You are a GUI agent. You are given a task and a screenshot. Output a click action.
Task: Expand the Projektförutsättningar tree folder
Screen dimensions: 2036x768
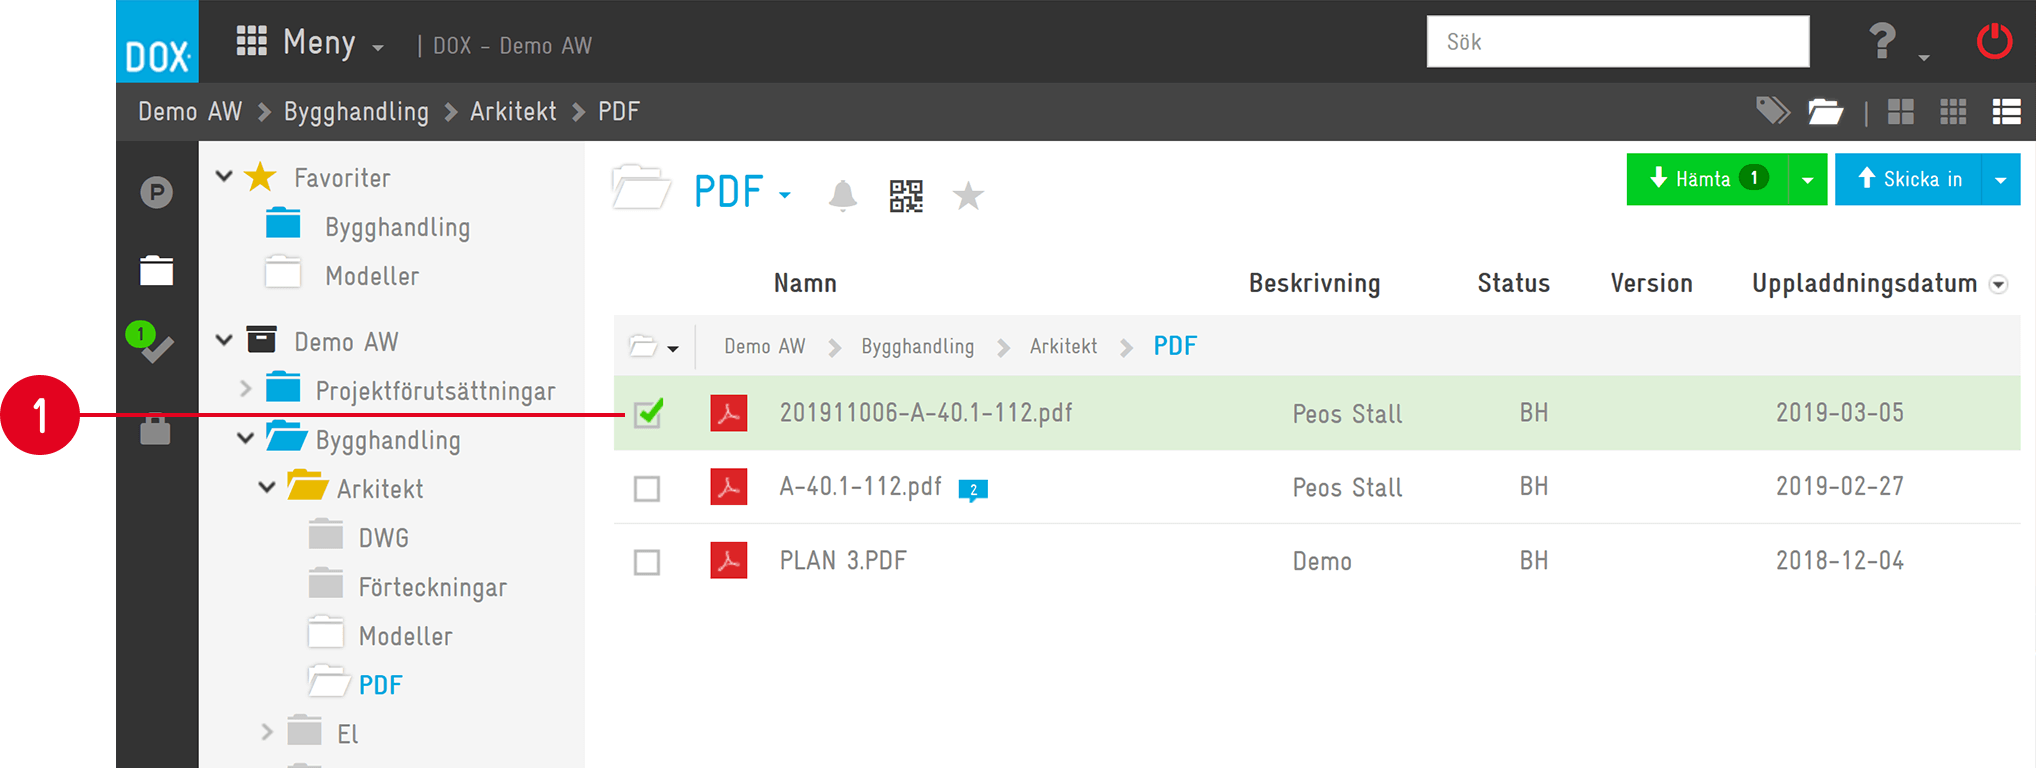pos(246,389)
